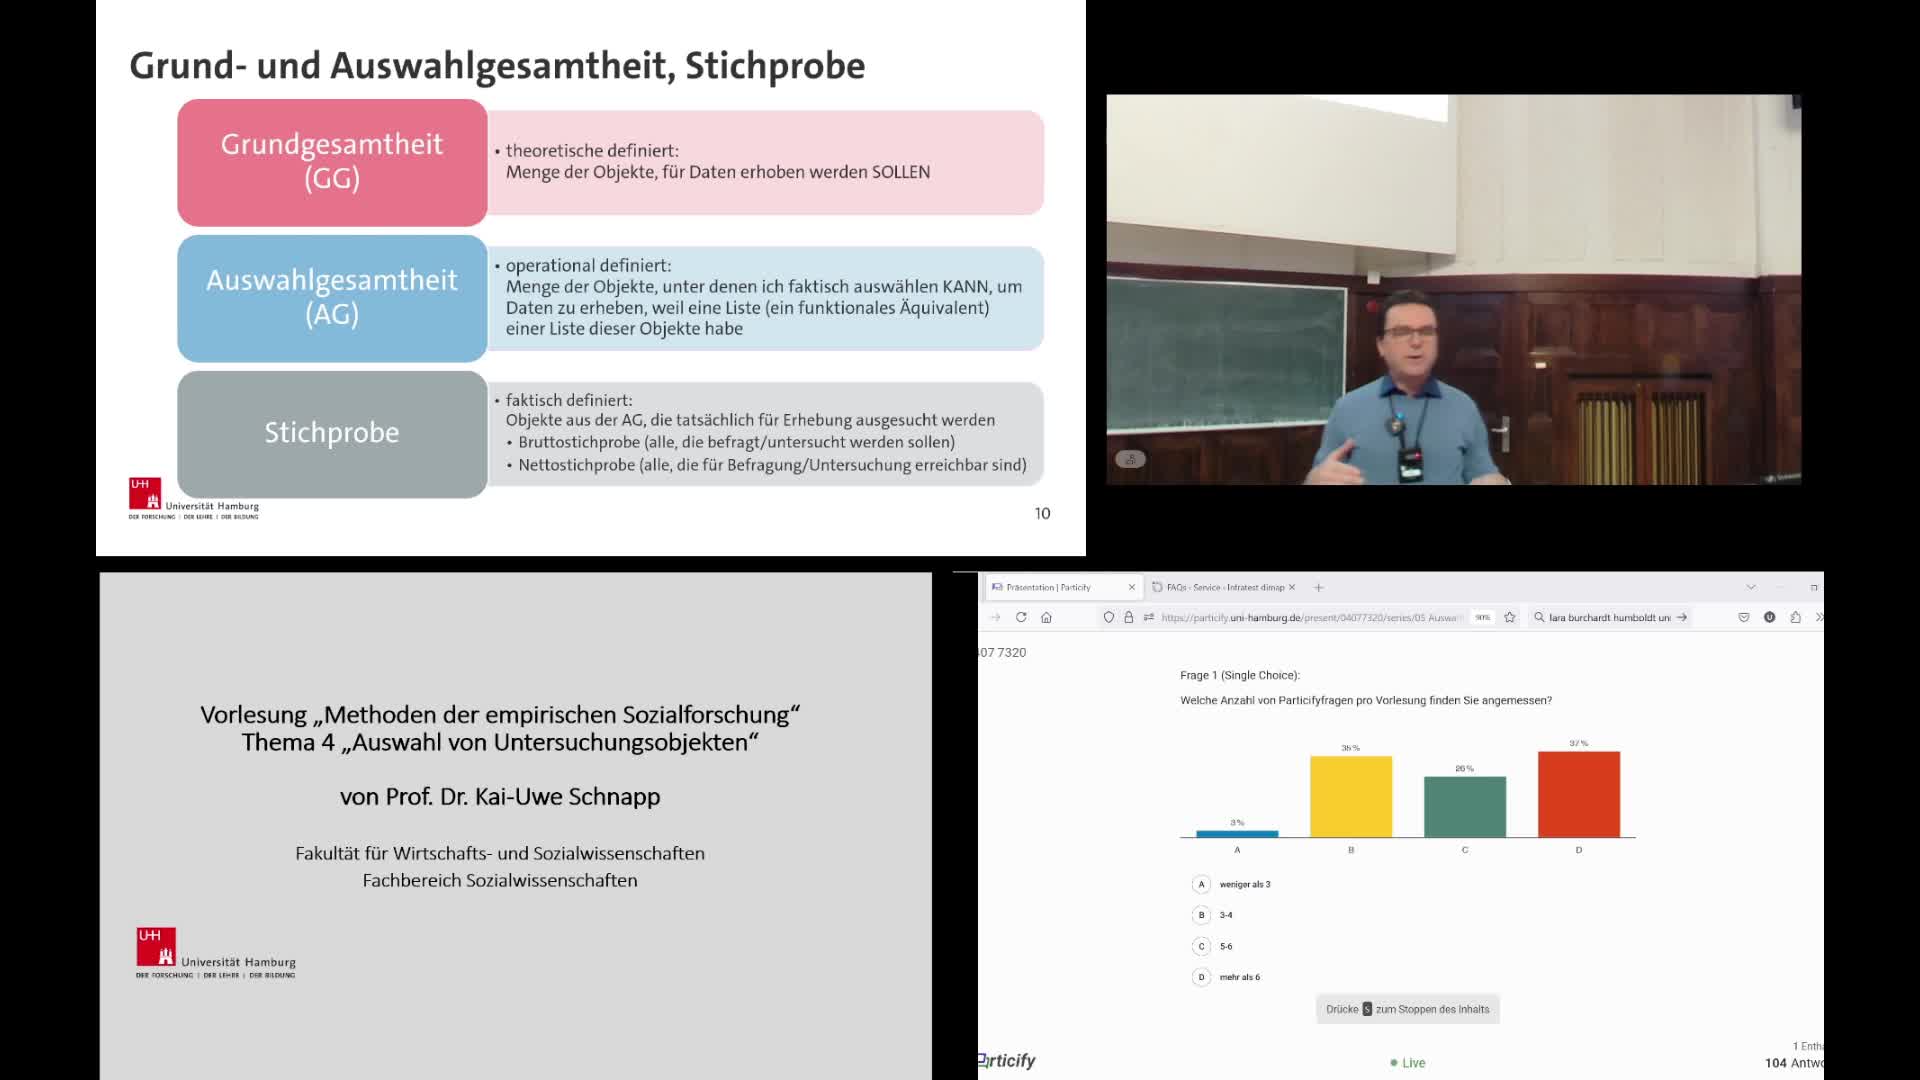Click the 3 % label above bar A
The image size is (1920, 1080).
point(1237,822)
